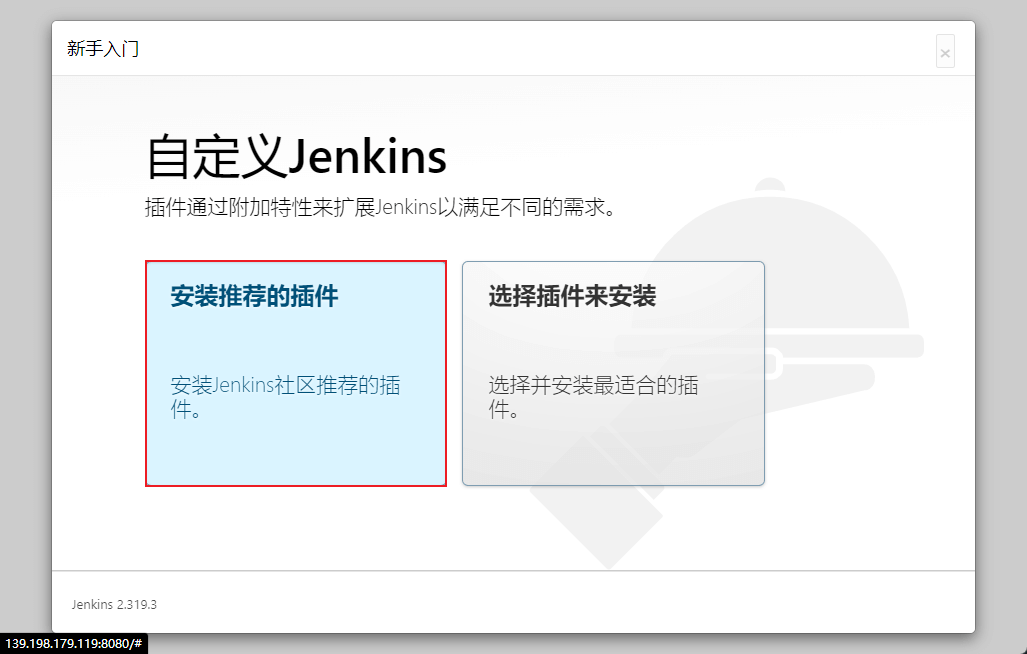This screenshot has height=654, width=1027.
Task: Click the 'Jenkins 2.319.3' version text
Action: pos(115,604)
